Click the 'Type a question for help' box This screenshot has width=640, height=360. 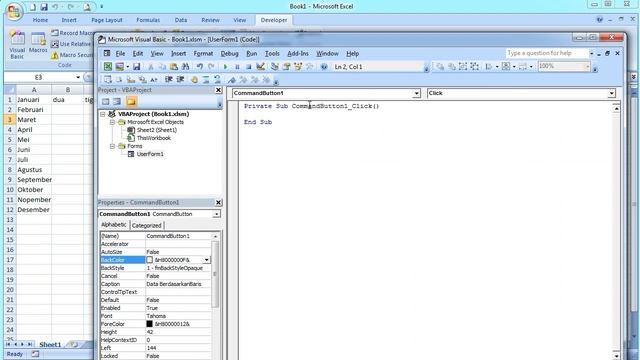click(x=546, y=53)
